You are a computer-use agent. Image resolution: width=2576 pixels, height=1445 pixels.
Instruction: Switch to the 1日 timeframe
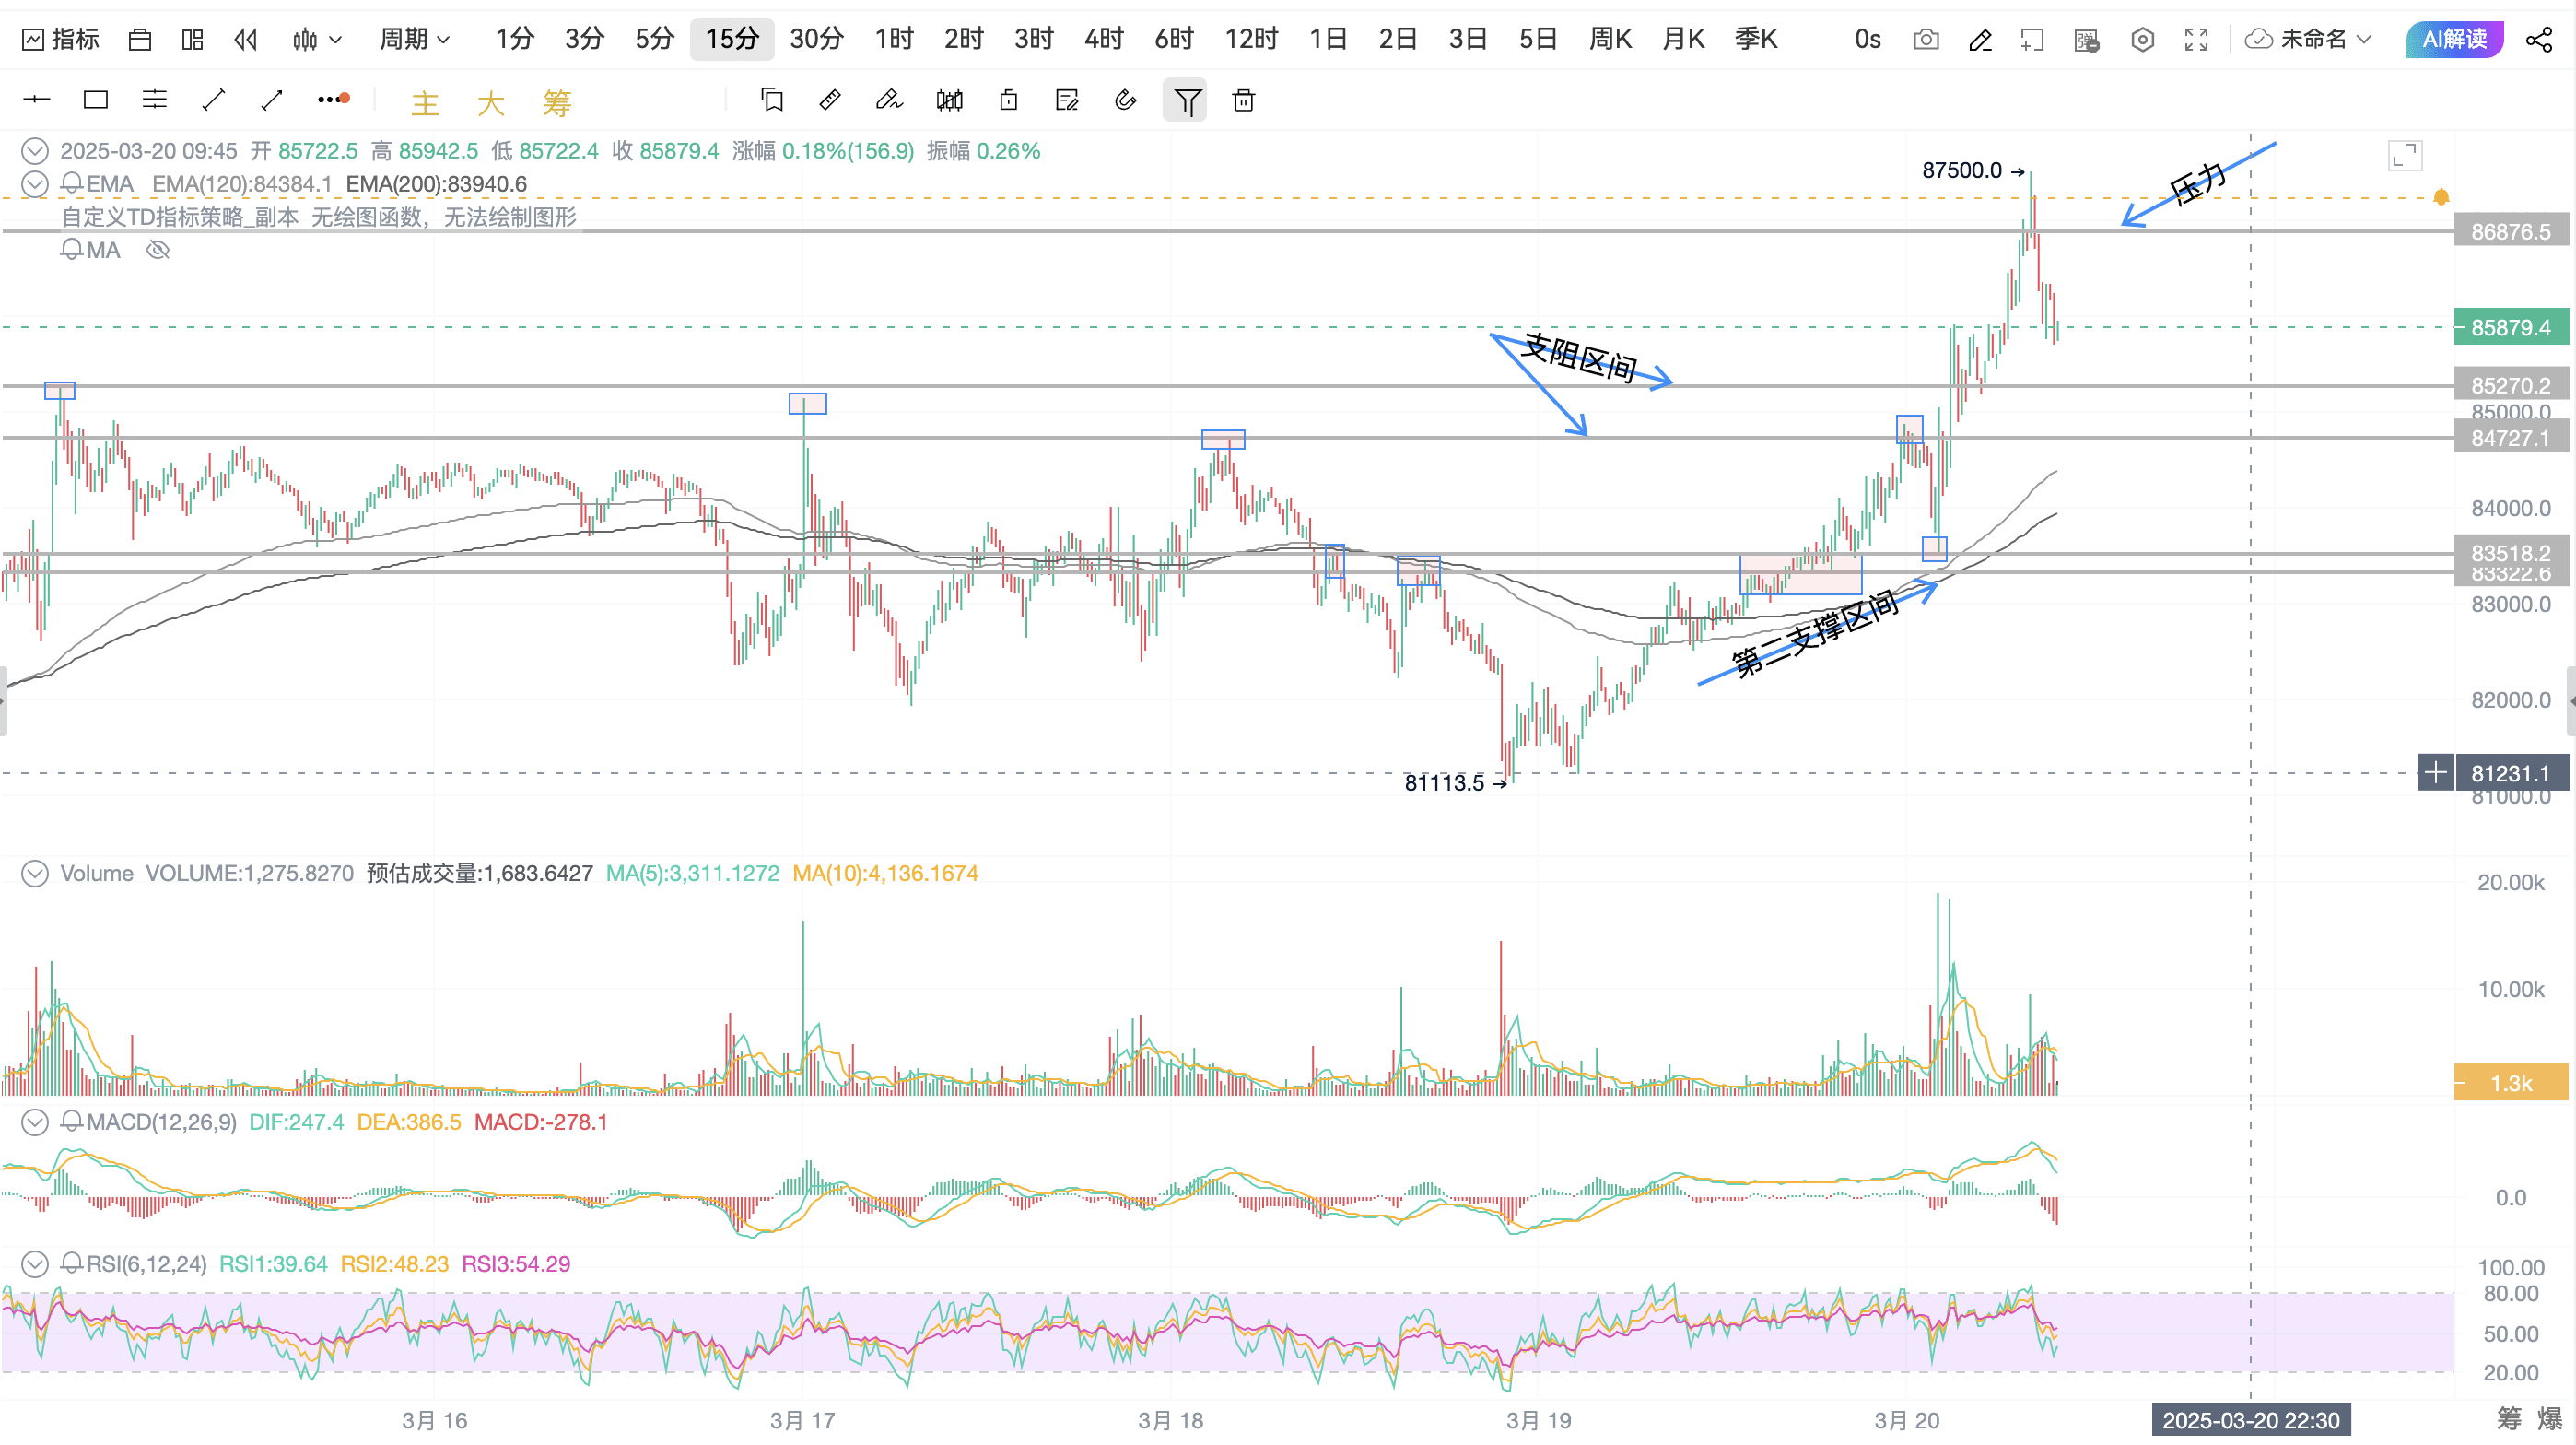pyautogui.click(x=1328, y=40)
